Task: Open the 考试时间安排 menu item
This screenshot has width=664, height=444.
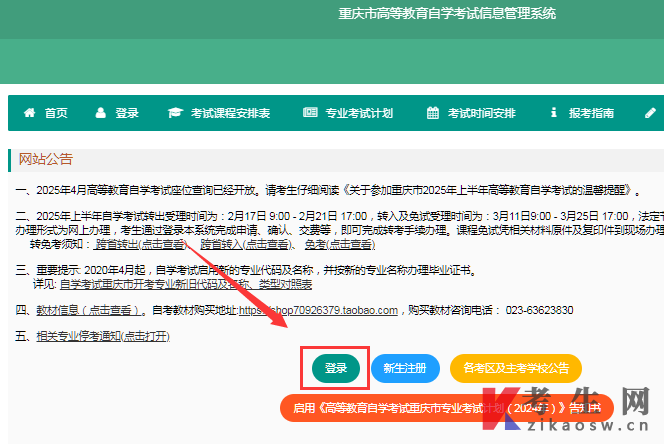Action: [481, 113]
